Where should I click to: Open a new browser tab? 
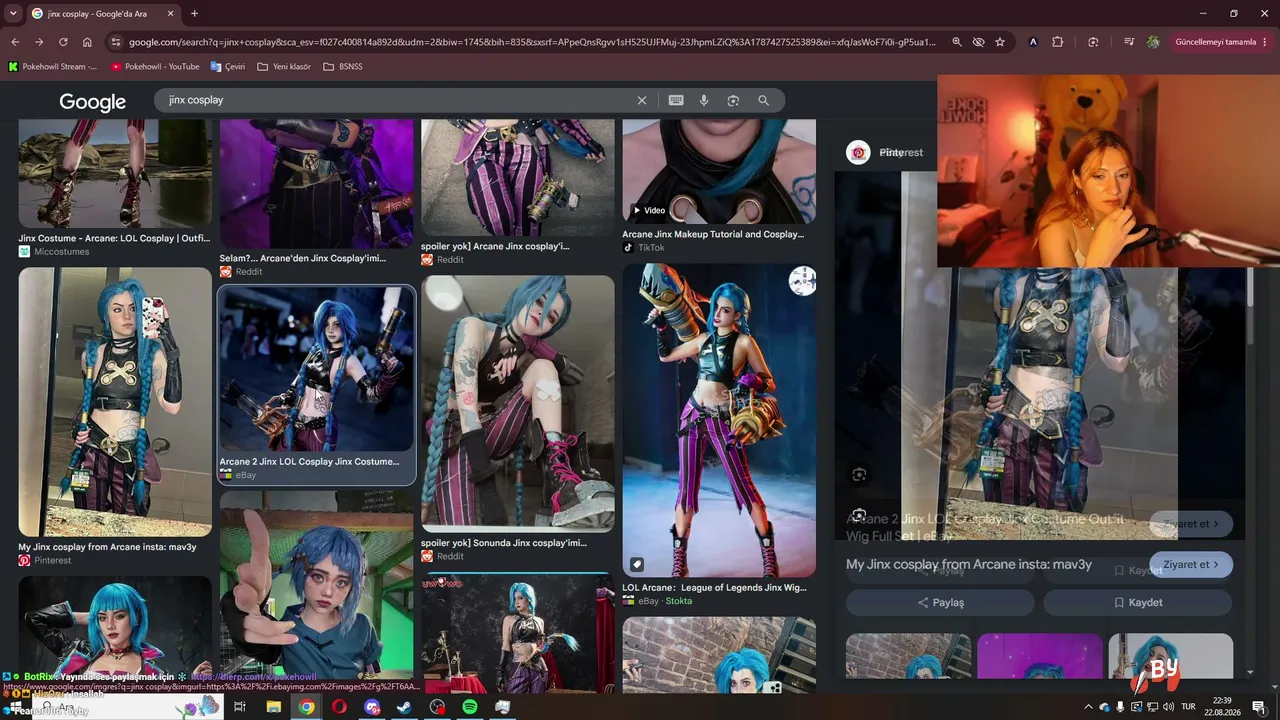point(194,14)
